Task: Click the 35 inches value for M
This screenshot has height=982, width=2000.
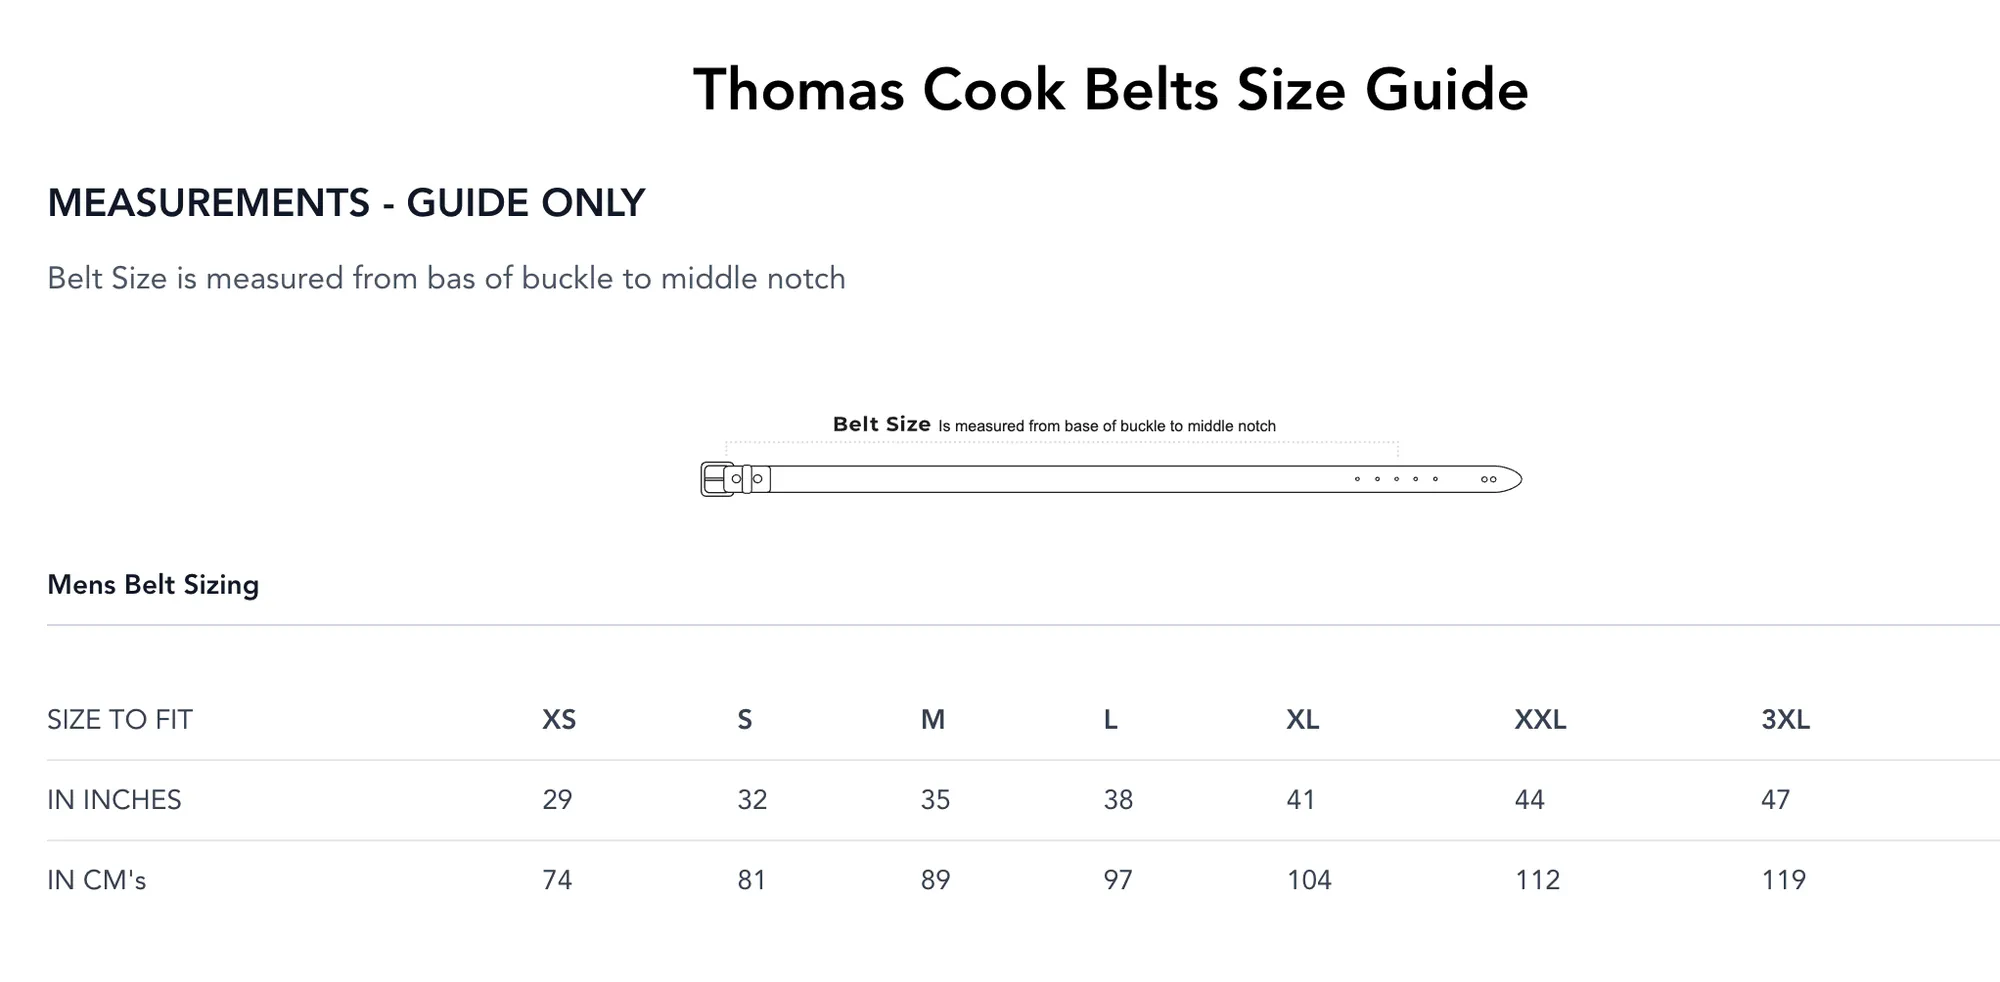Action: point(935,800)
